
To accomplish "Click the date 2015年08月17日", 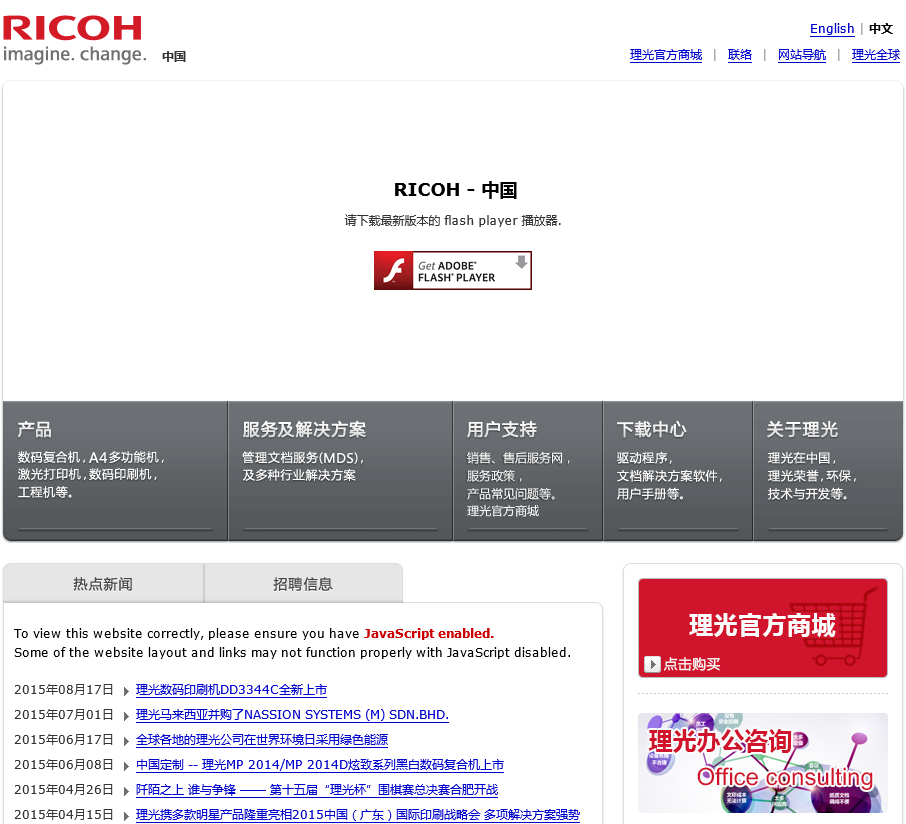I will [x=64, y=690].
